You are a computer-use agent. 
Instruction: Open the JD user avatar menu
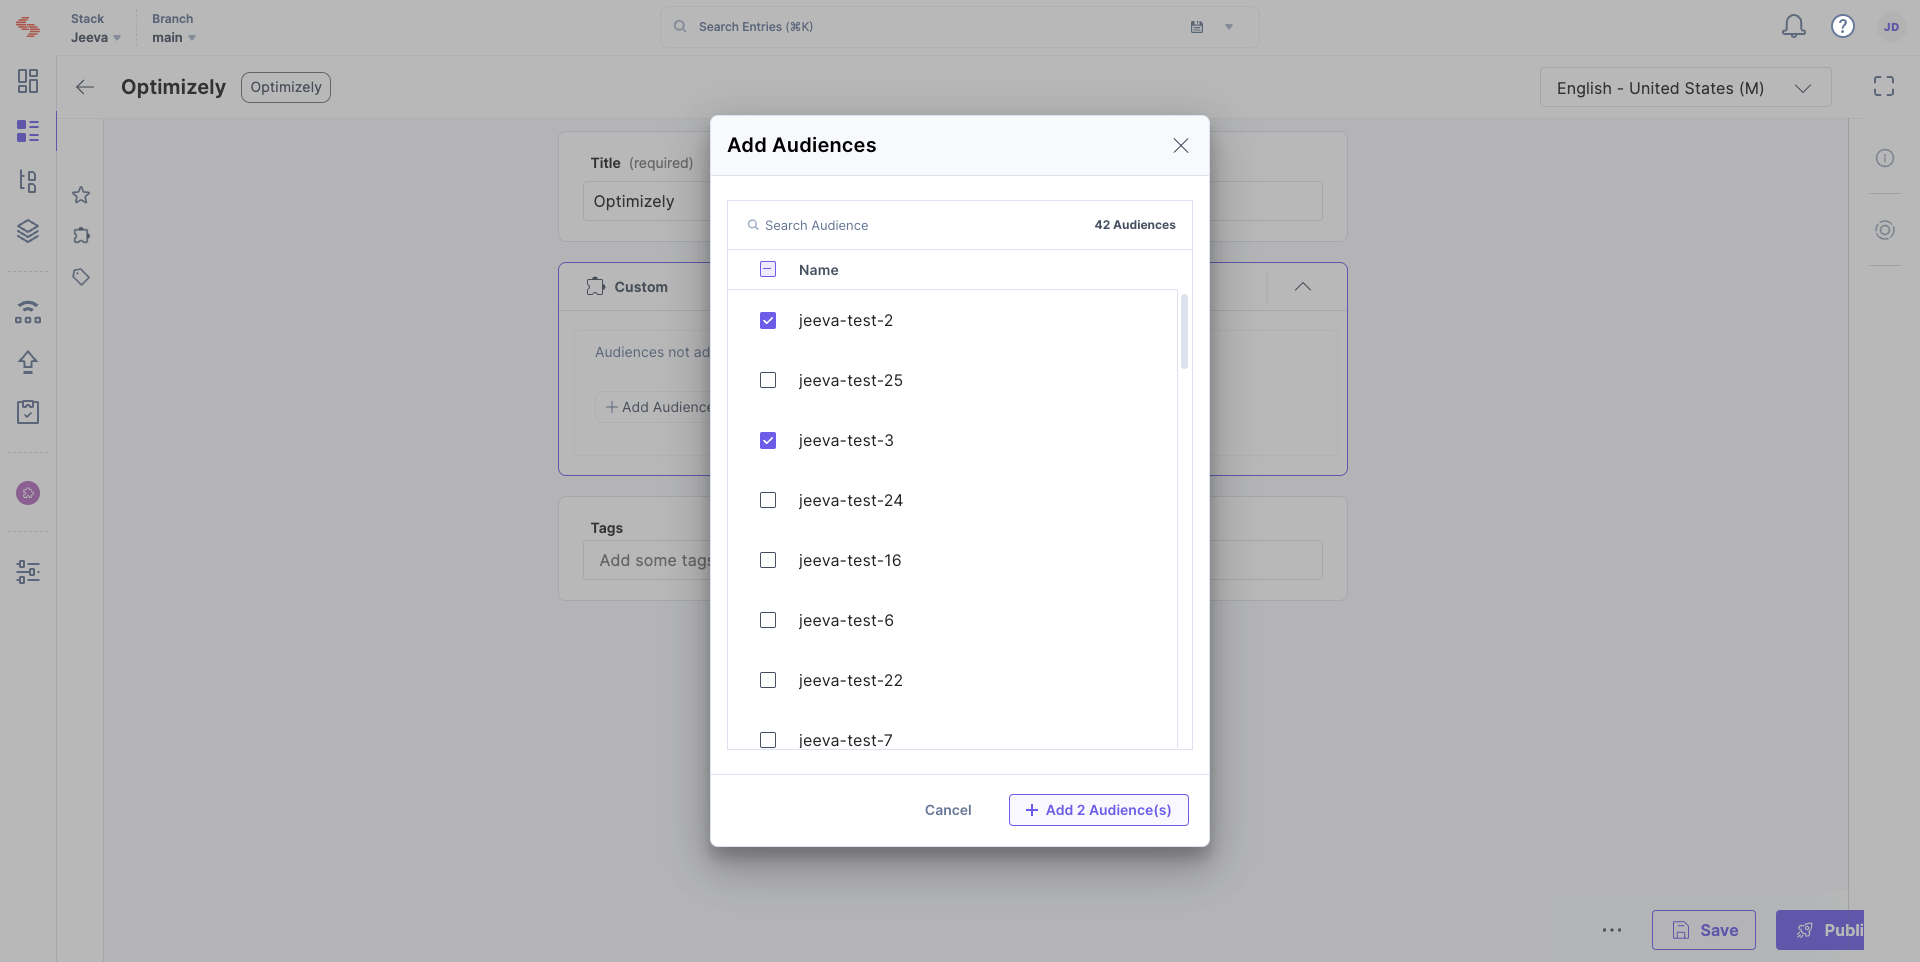(x=1891, y=27)
